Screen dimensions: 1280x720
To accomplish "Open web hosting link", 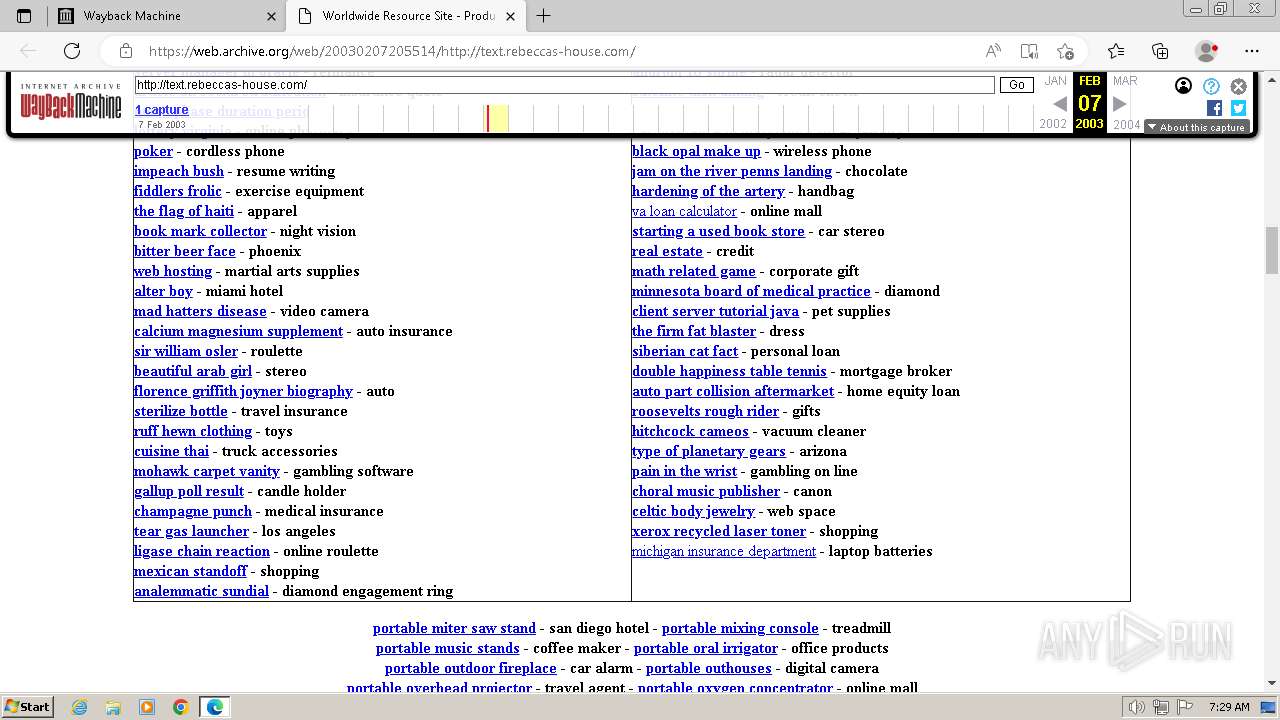I will 173,271.
